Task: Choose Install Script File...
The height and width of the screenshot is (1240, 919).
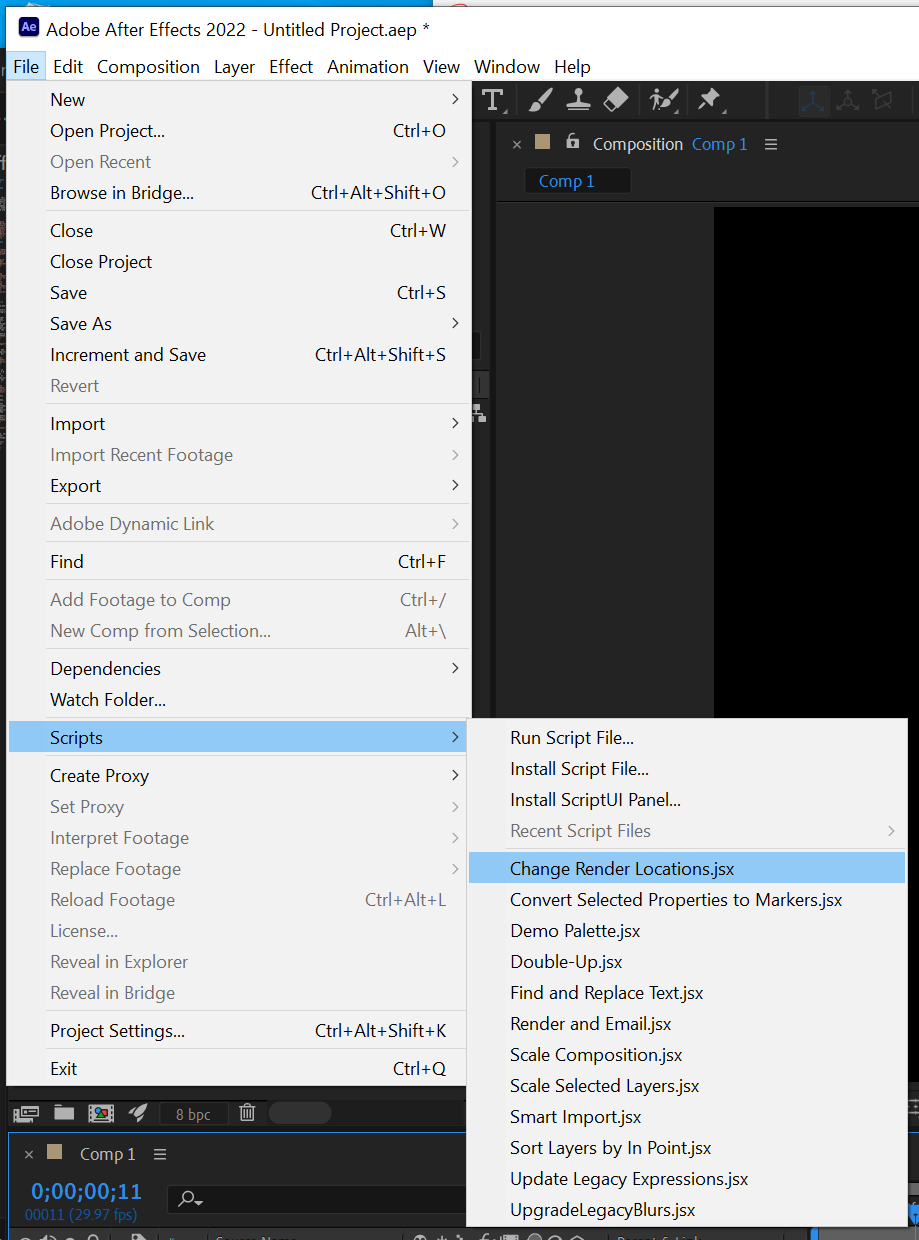Action: coord(687,769)
